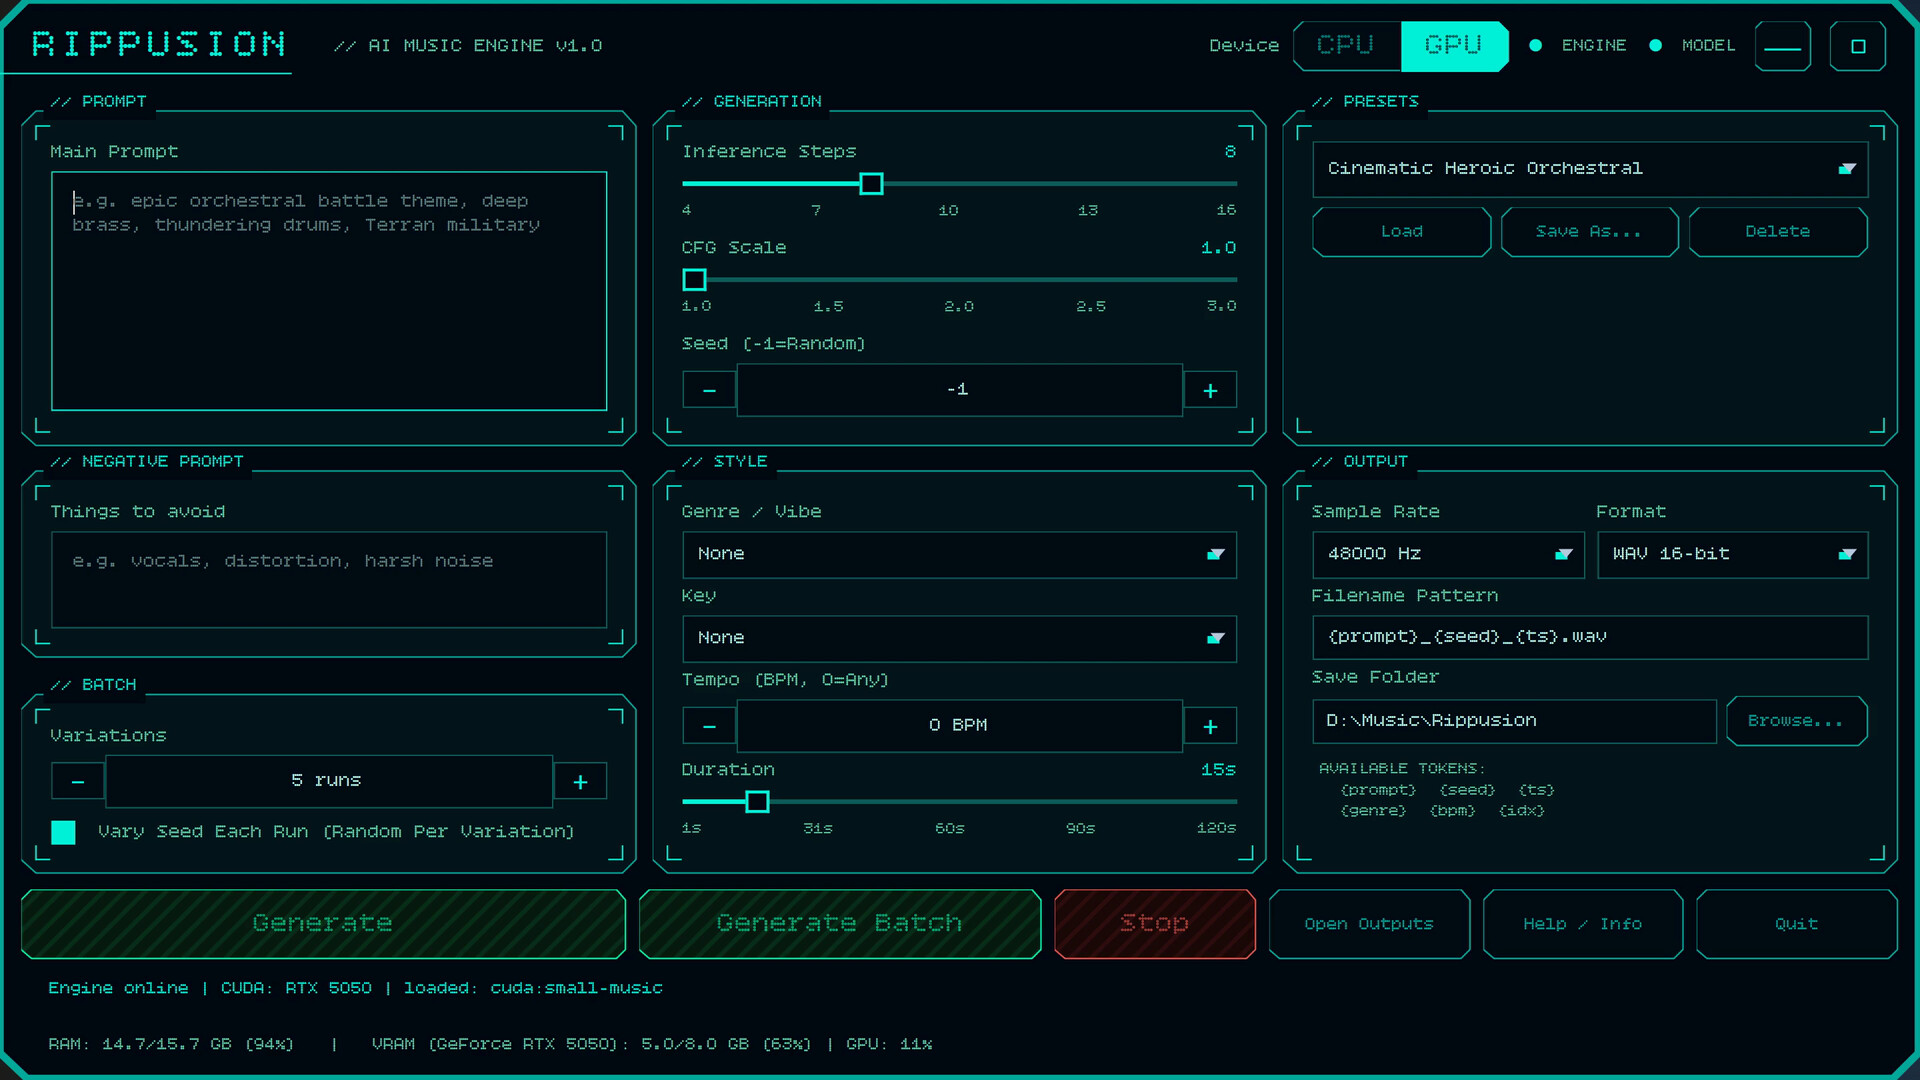Decrease the seed value with minus button
Screen dimensions: 1920x1080
pos(709,390)
